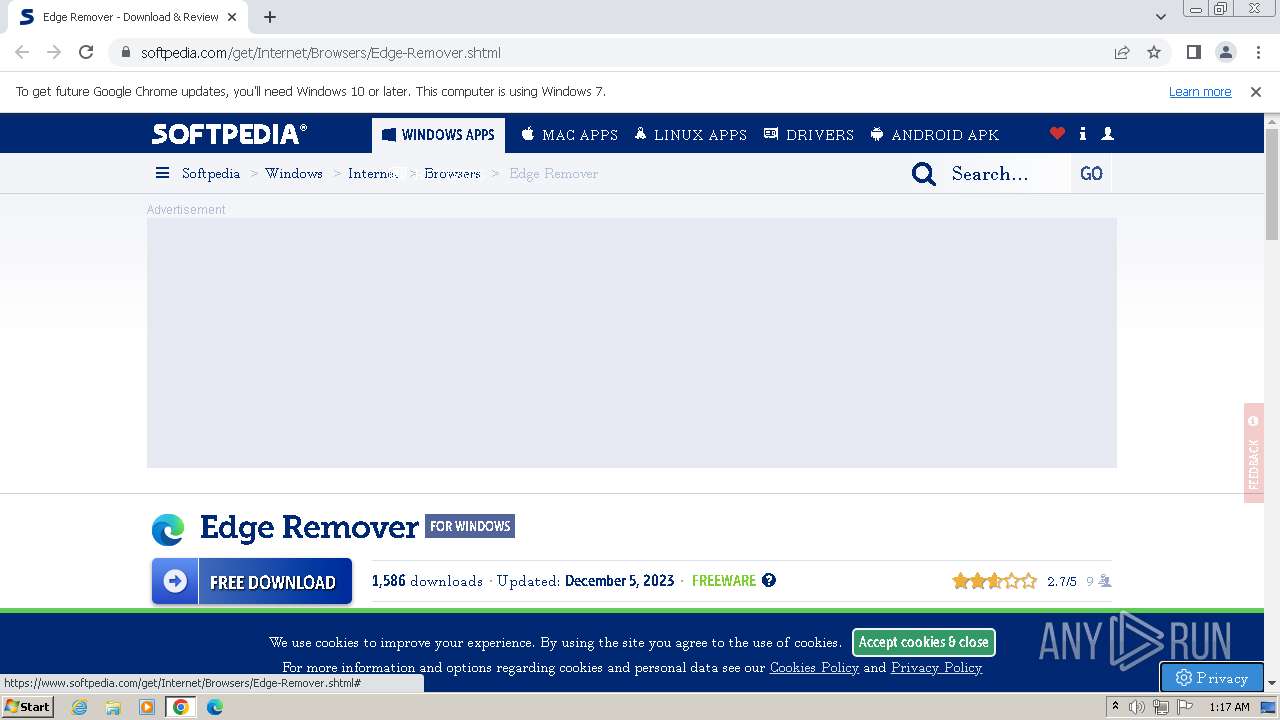Share this page icon in address bar
The width and height of the screenshot is (1280, 720).
click(1122, 53)
